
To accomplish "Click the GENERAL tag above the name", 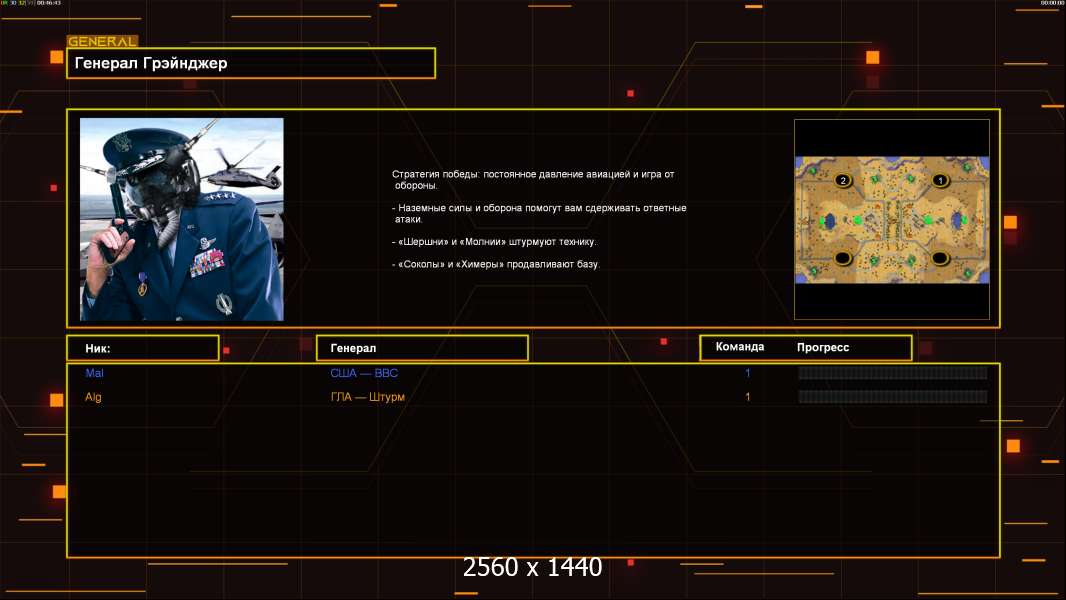I will [x=102, y=42].
